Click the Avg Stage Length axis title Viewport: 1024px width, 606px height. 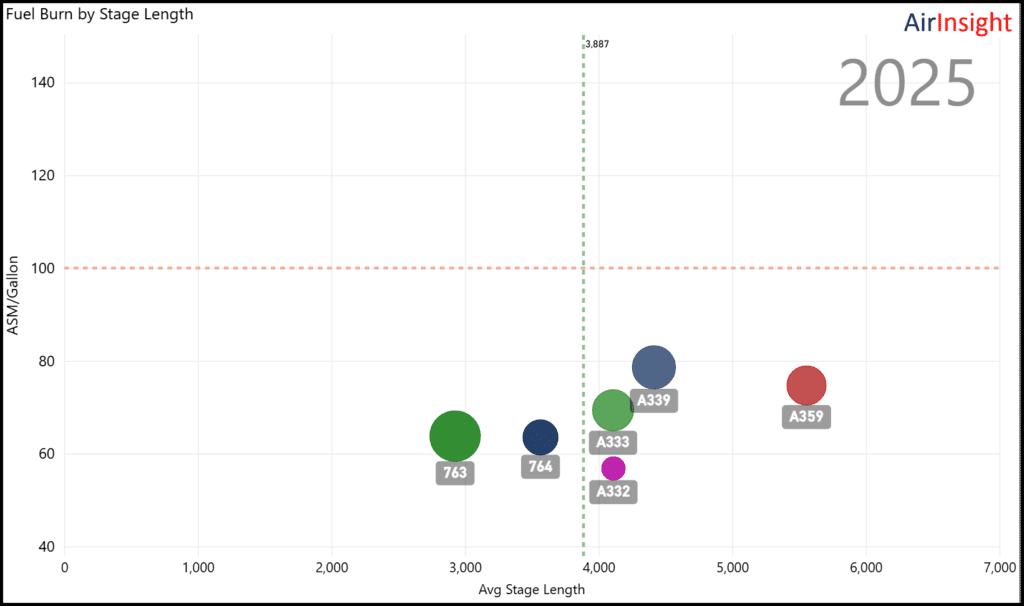(531, 589)
